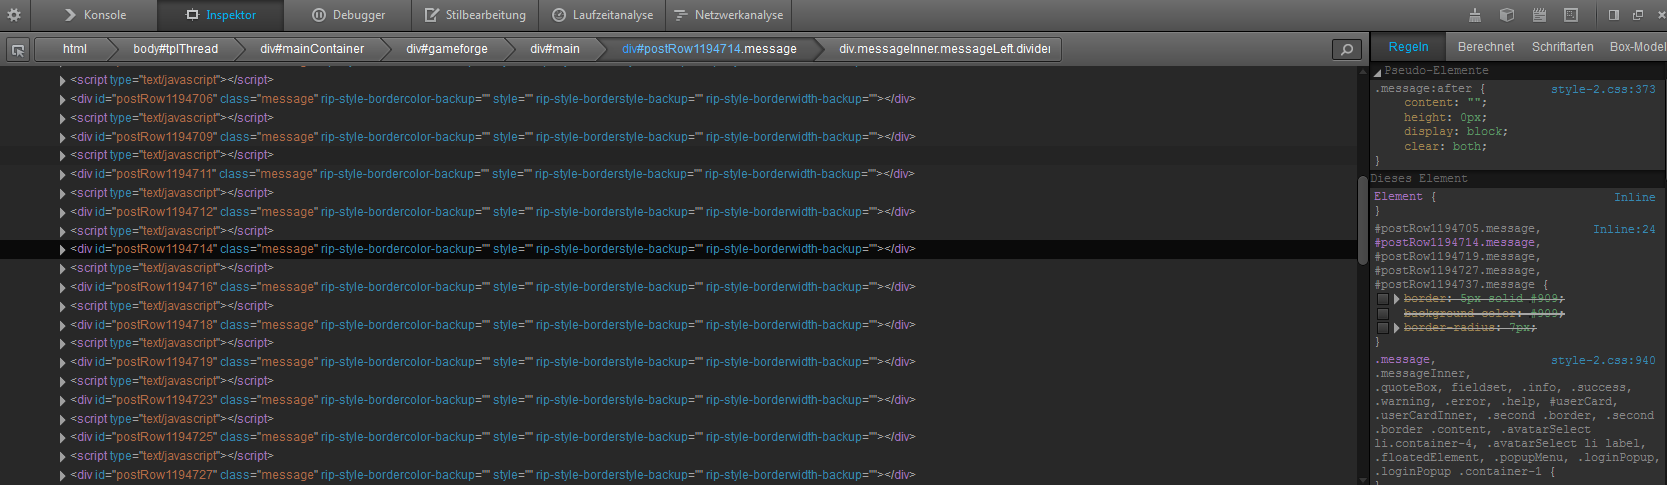The image size is (1667, 485).
Task: Select the div postRow1194723 markup row
Action: 678,400
